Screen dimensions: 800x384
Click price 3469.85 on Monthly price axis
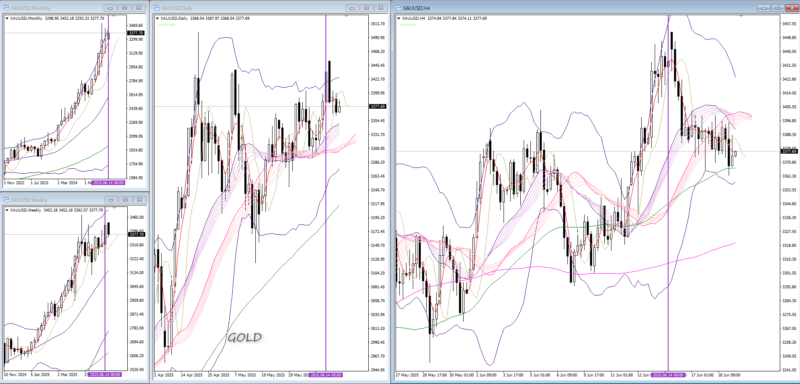coord(136,25)
